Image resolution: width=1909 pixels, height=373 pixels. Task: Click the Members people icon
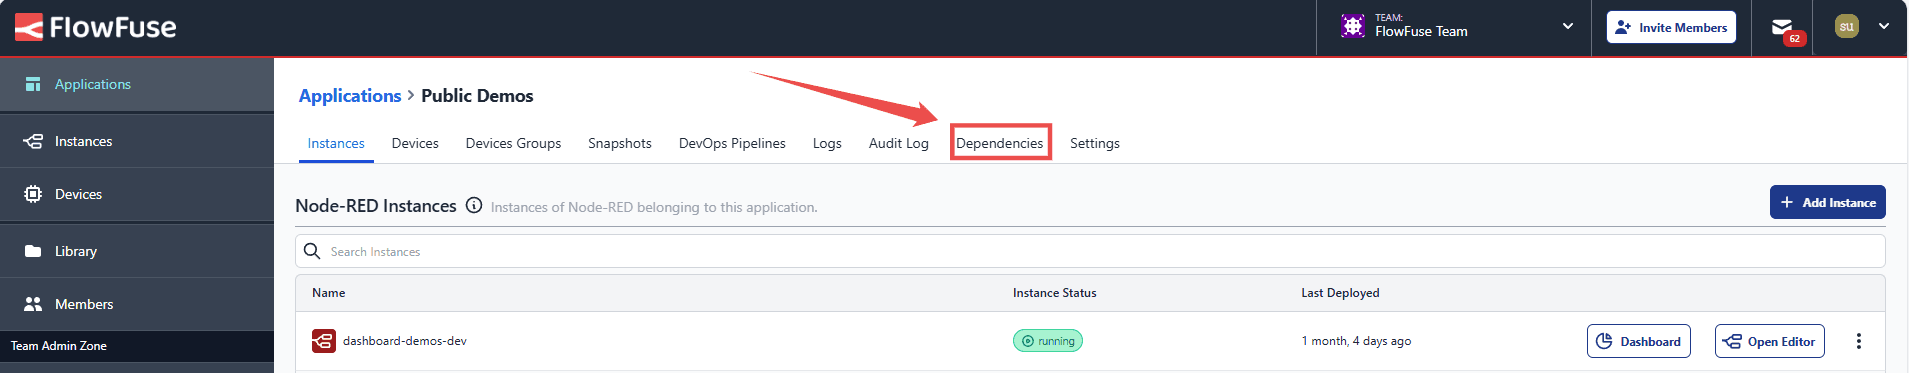[x=33, y=304]
